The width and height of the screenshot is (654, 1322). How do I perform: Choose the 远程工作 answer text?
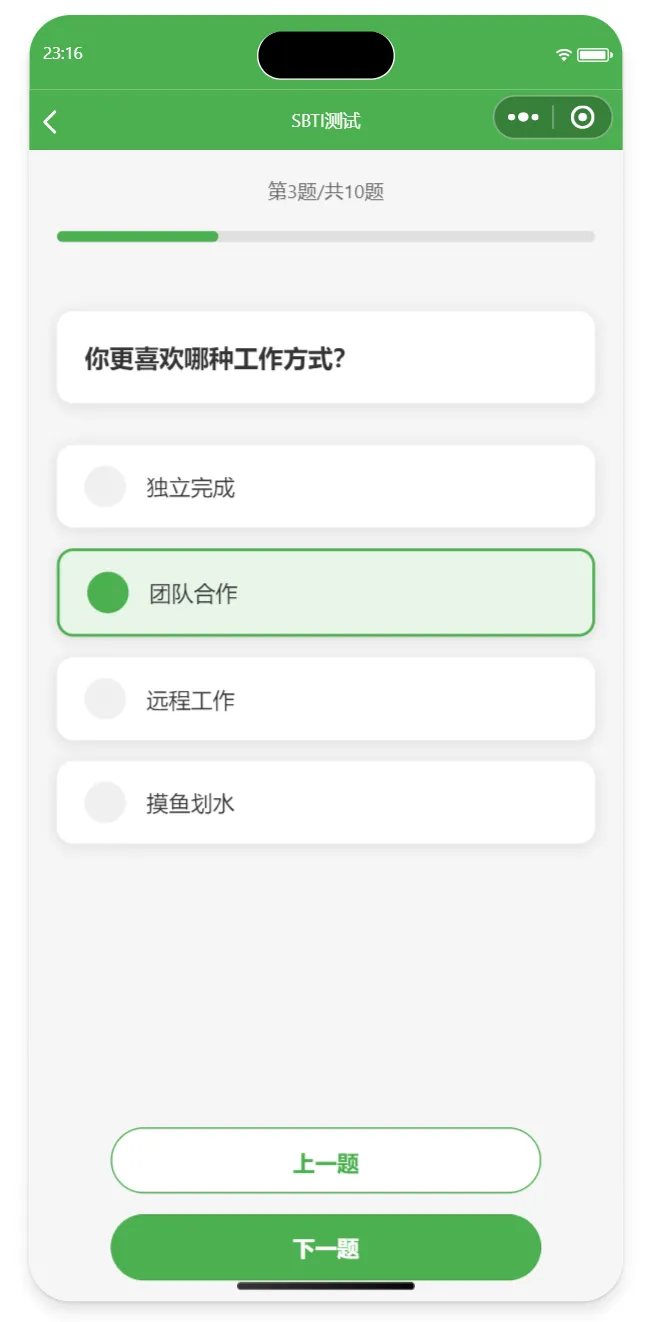click(x=190, y=700)
